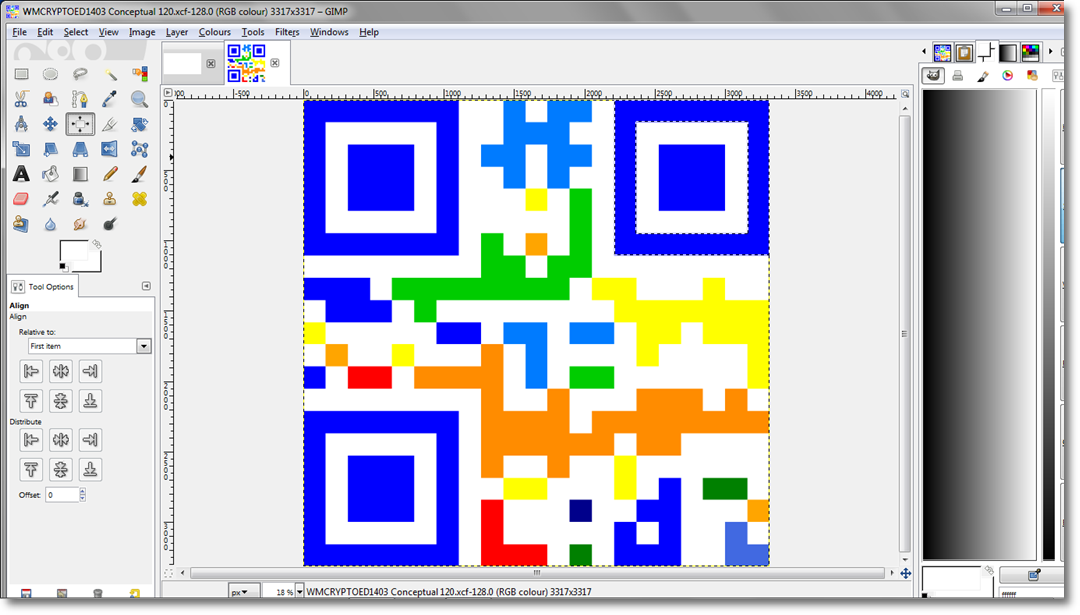1080x615 pixels.
Task: Select the Text tool
Action: (x=21, y=174)
